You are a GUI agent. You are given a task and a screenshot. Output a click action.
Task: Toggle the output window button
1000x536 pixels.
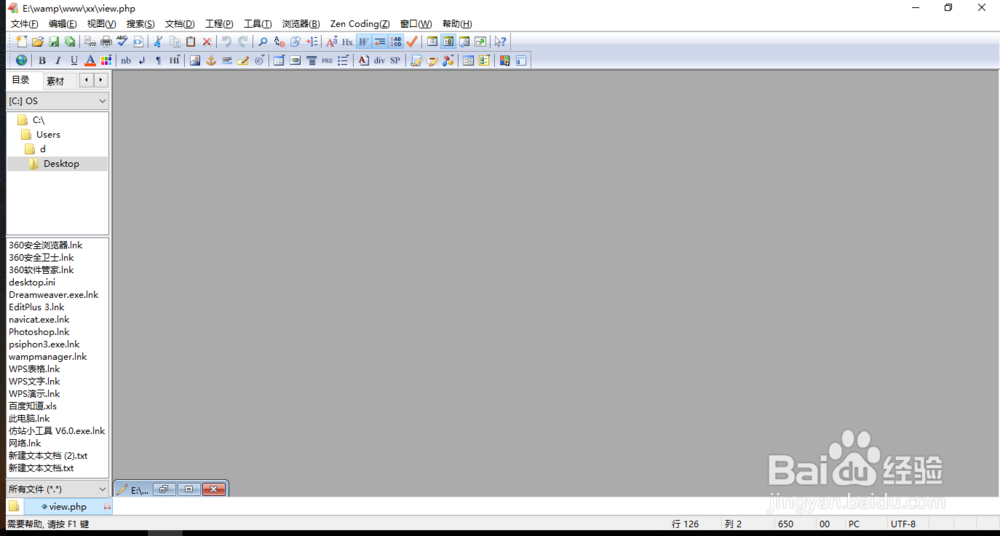(x=464, y=42)
